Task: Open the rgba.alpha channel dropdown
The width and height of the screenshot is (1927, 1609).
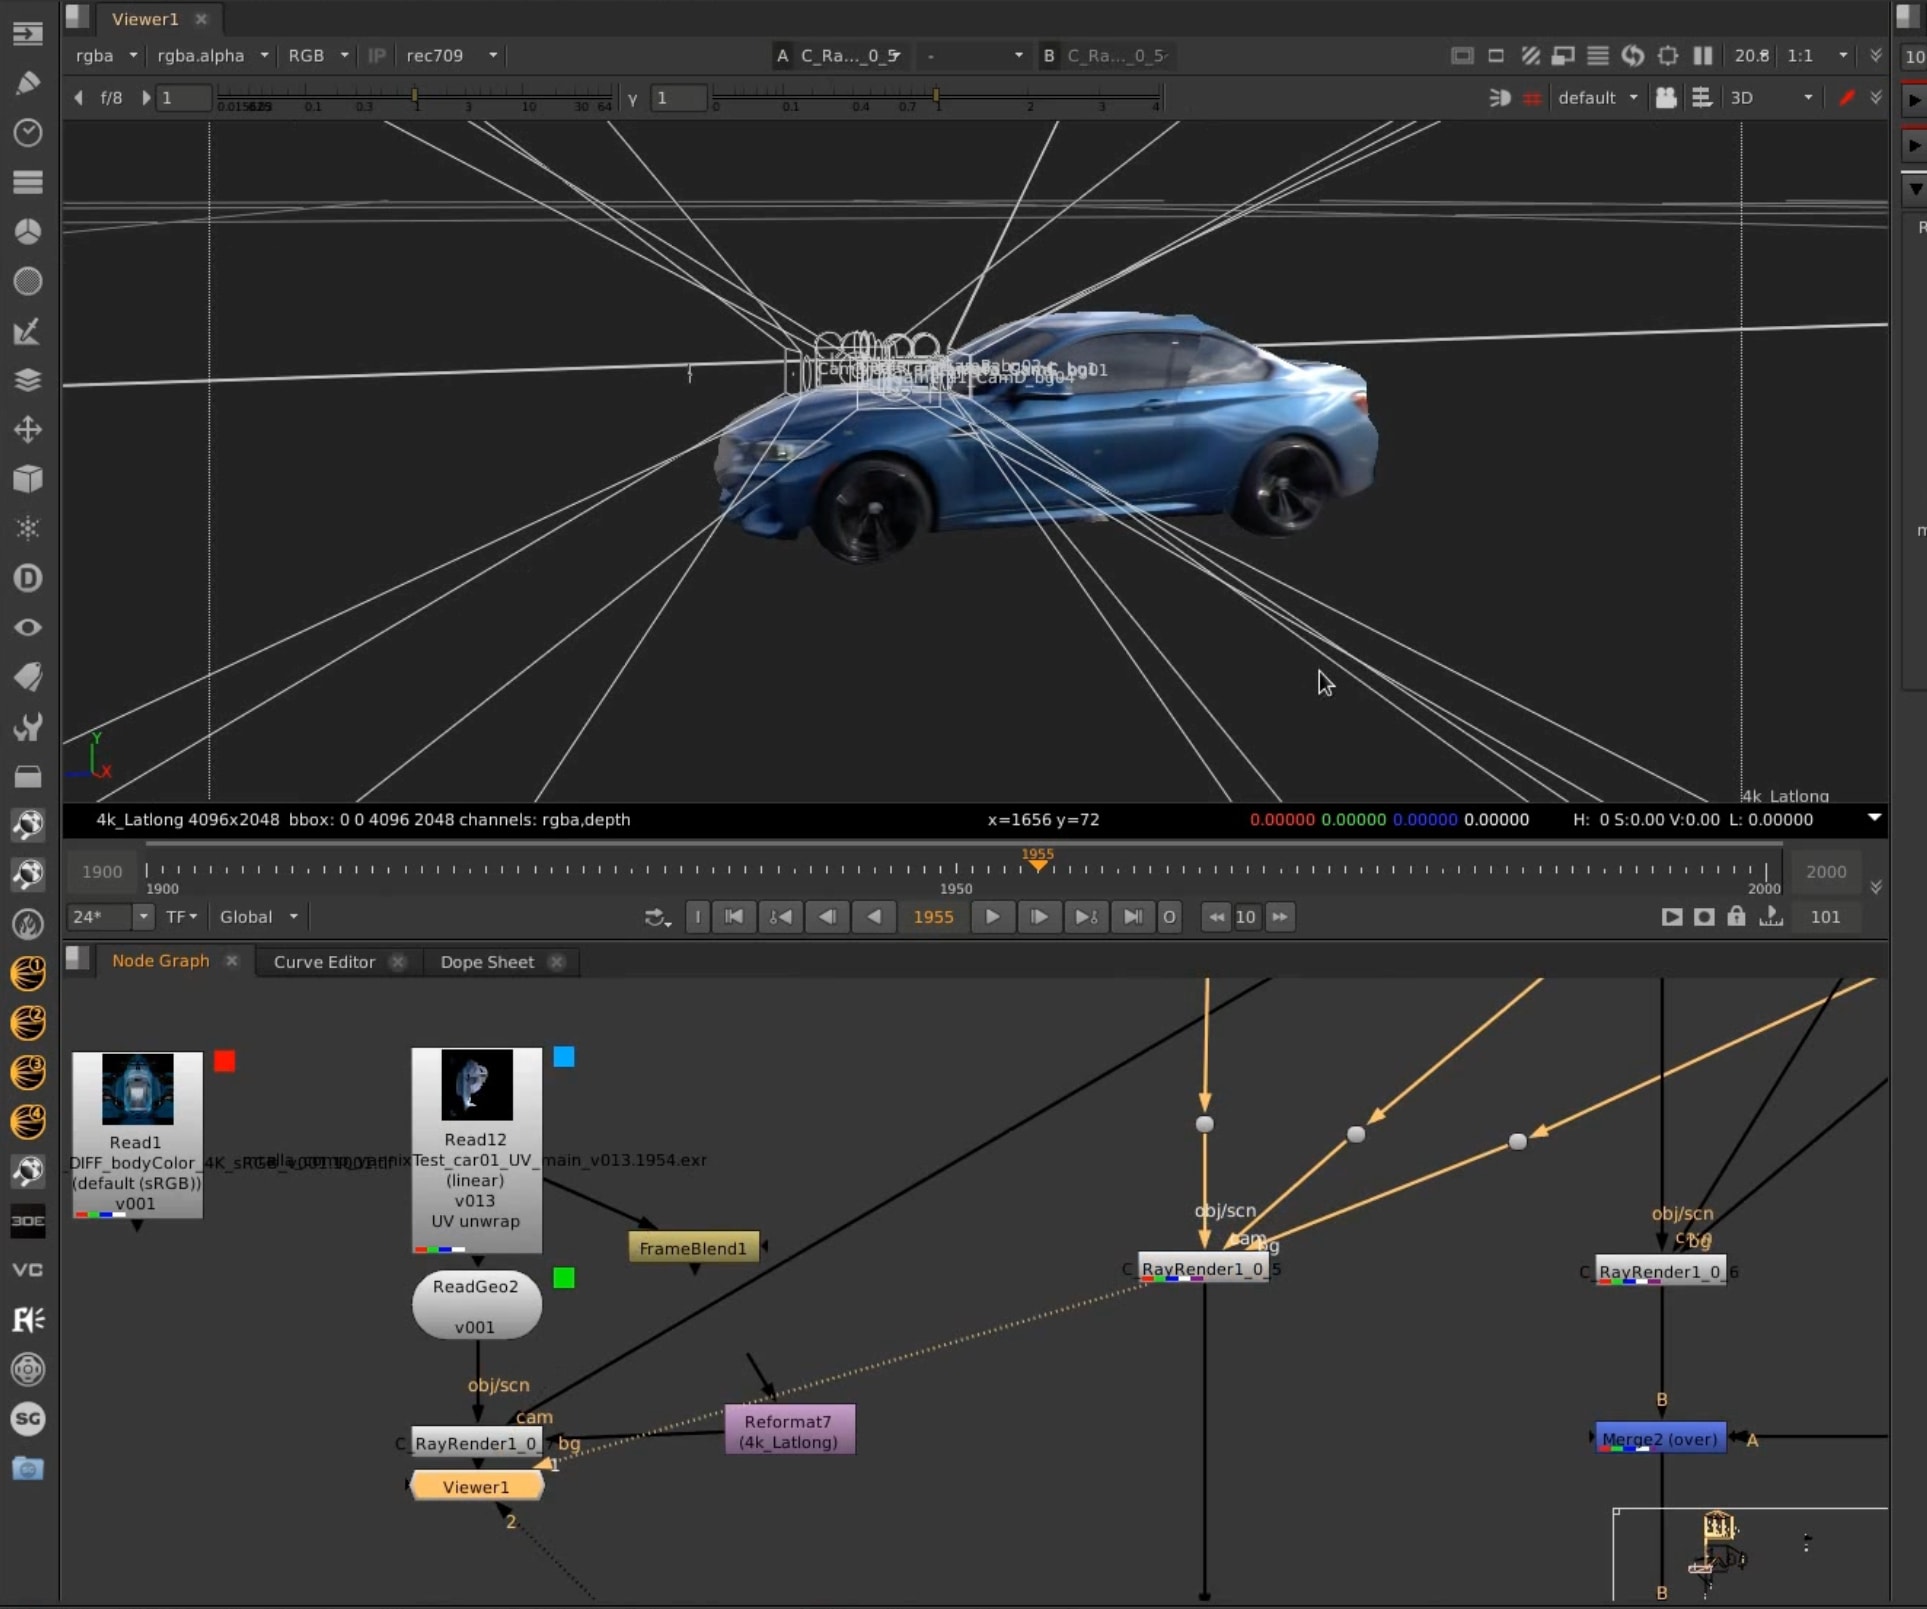Action: pos(212,56)
